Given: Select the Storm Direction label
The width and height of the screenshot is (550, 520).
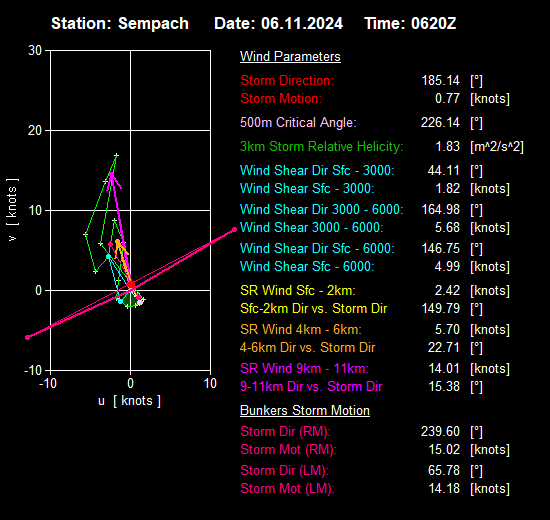Looking at the screenshot, I should pyautogui.click(x=287, y=80).
